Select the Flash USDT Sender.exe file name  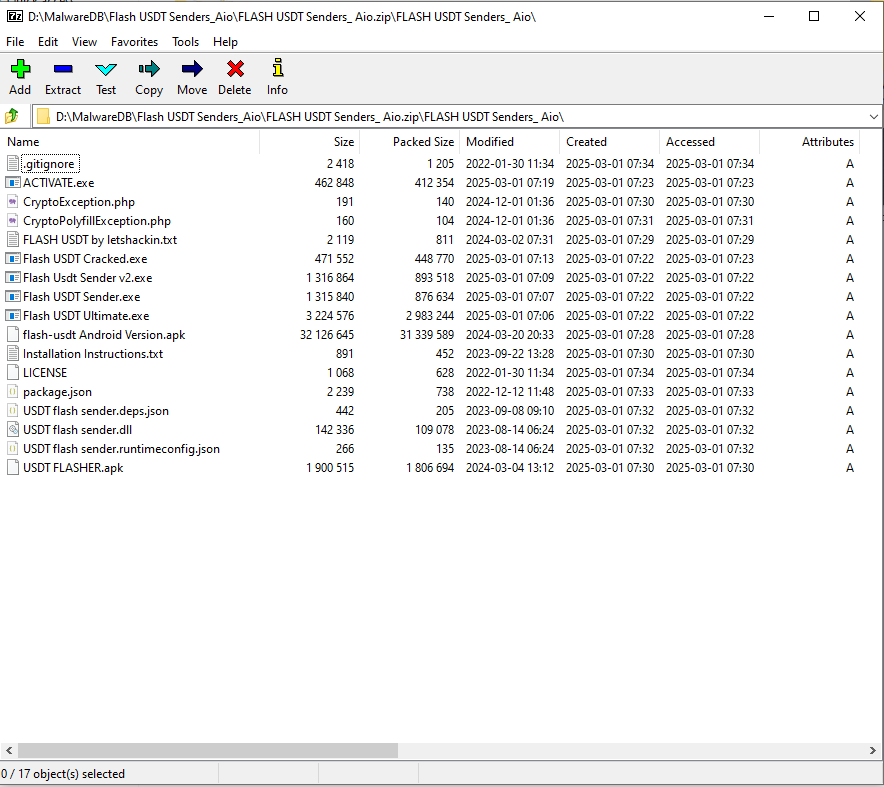coord(82,297)
